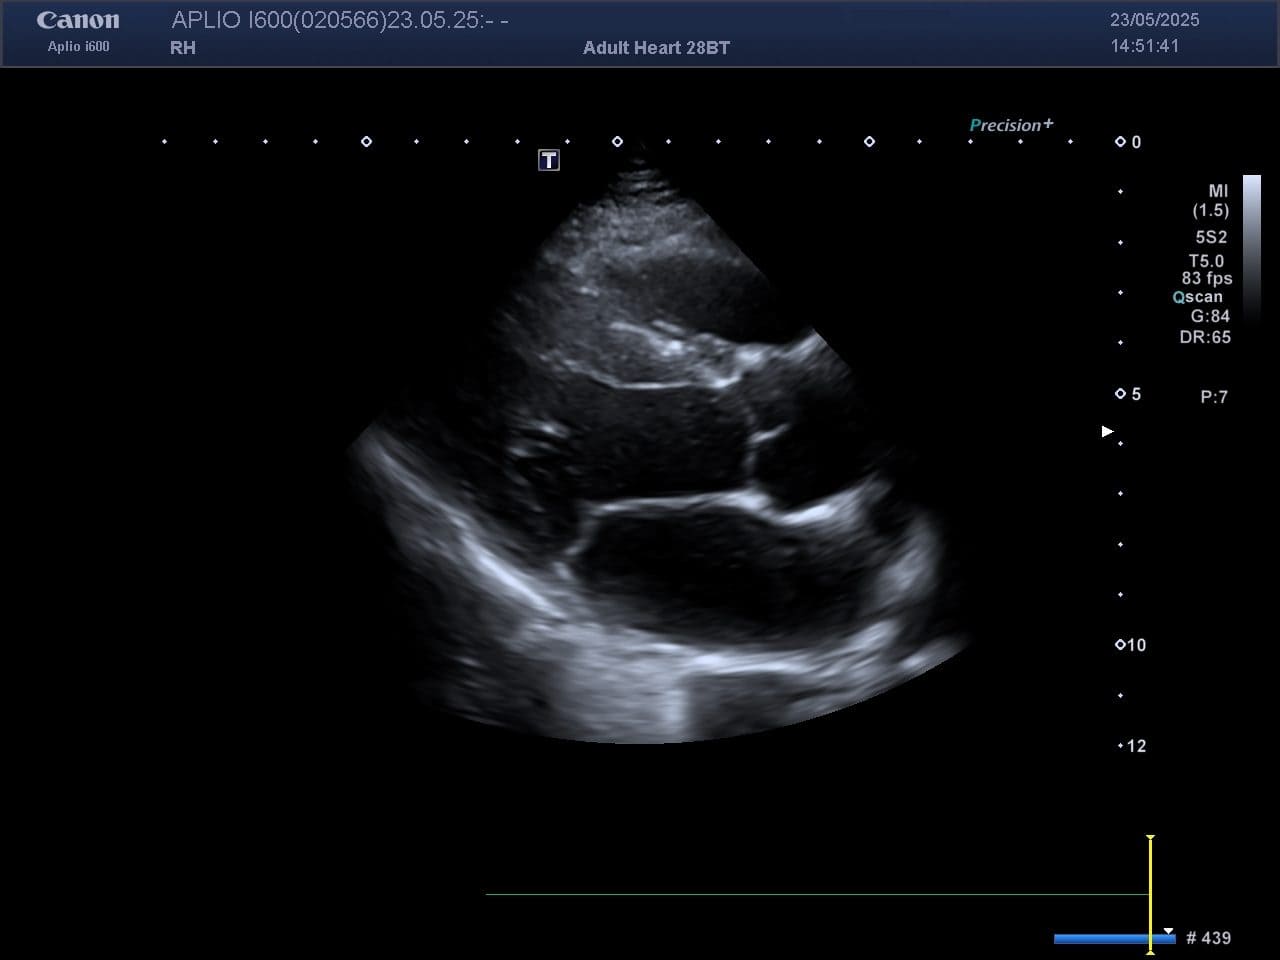Image resolution: width=1280 pixels, height=960 pixels.
Task: Click the frame number # 439 indicator
Action: point(1208,938)
